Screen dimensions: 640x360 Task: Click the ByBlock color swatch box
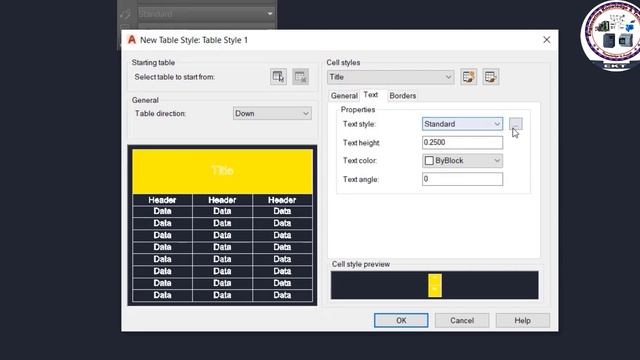click(429, 161)
